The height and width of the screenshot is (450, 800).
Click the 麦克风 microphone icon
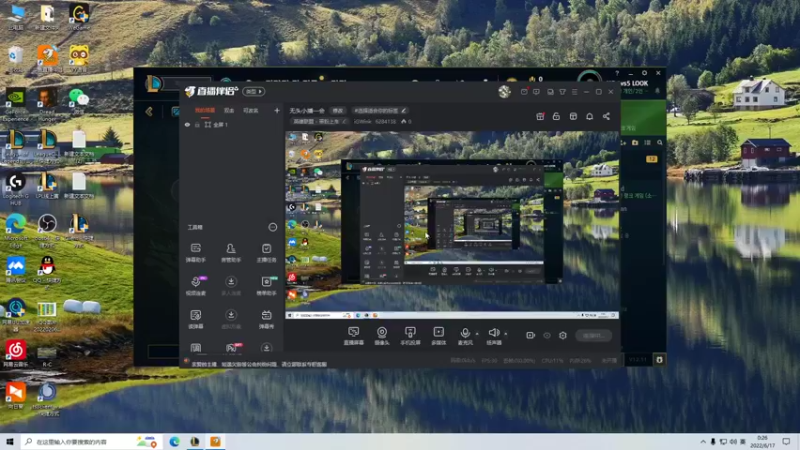pos(465,333)
